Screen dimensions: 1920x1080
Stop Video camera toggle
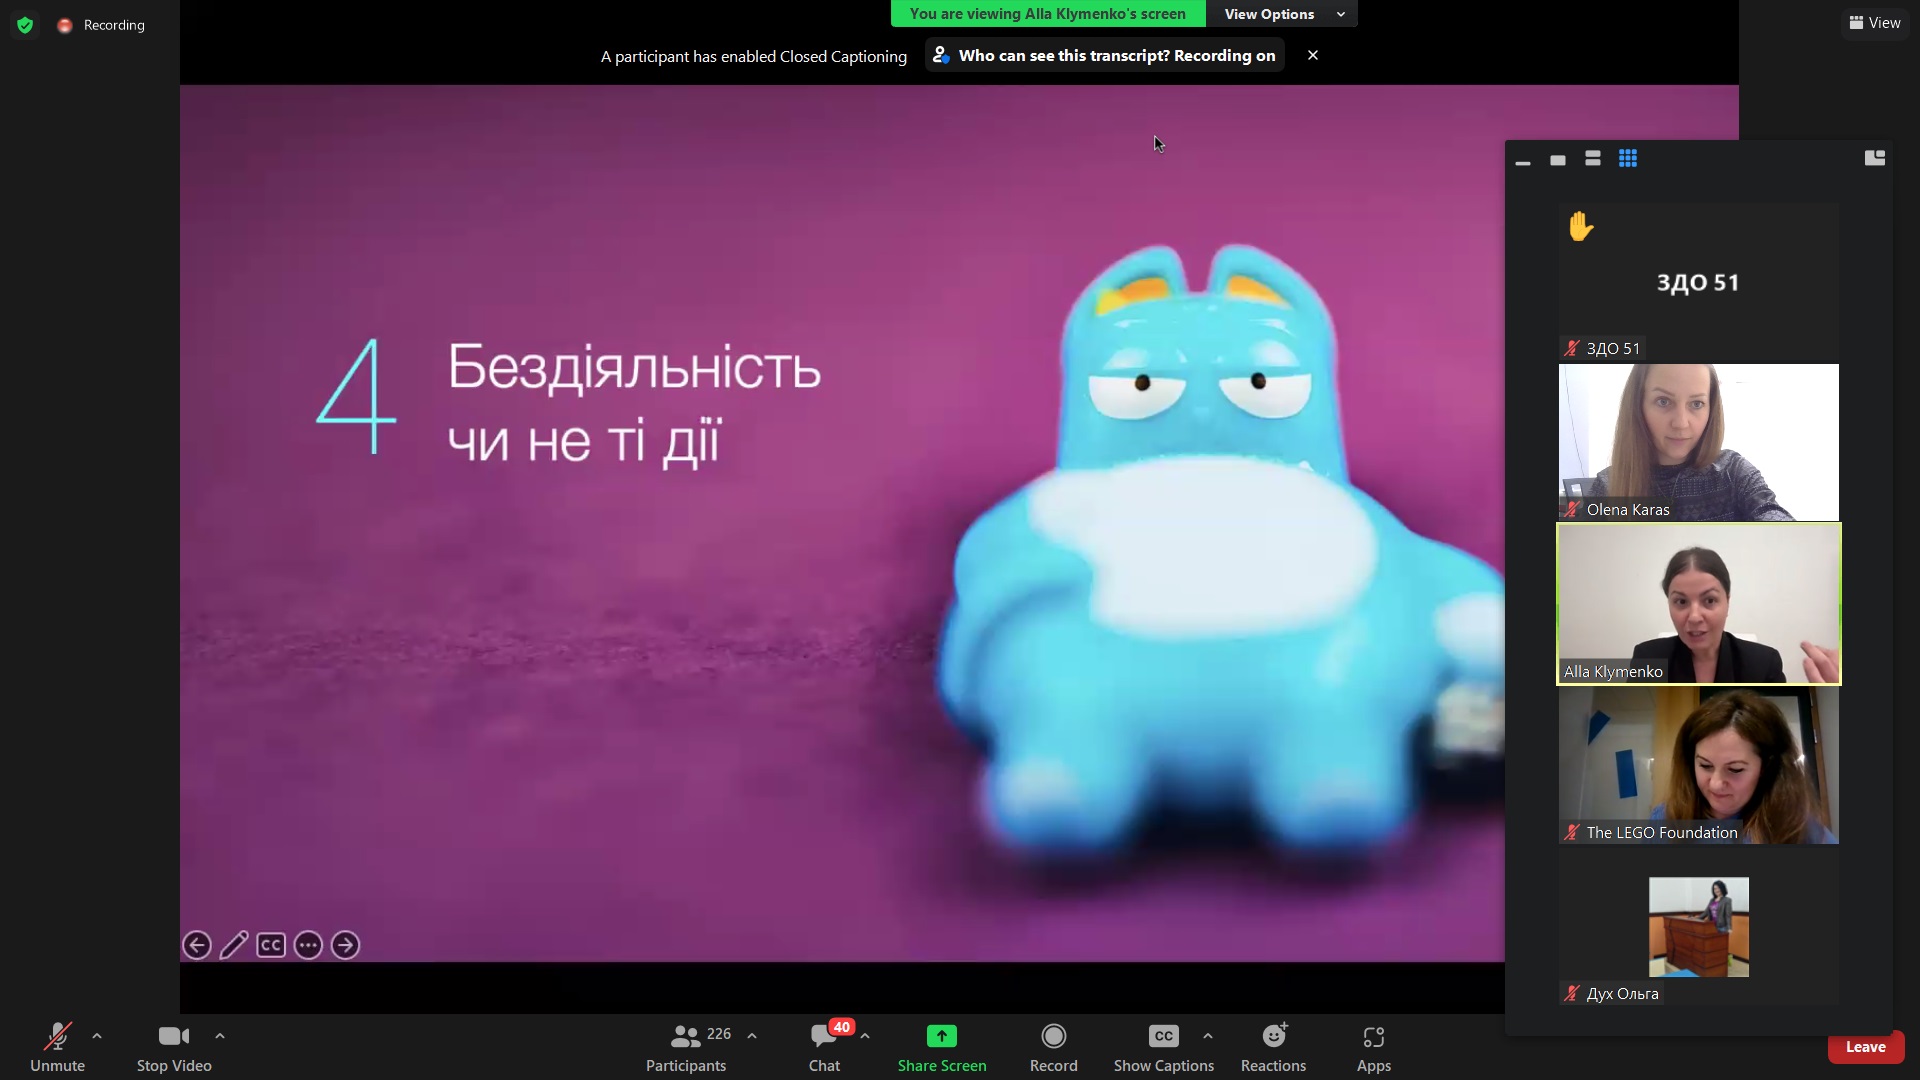click(x=173, y=1037)
